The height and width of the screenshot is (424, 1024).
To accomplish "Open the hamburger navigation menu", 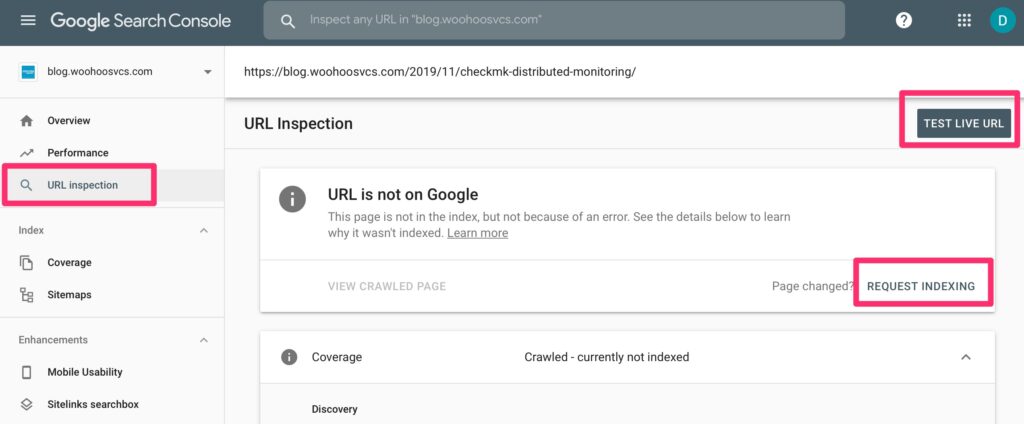I will pos(28,20).
